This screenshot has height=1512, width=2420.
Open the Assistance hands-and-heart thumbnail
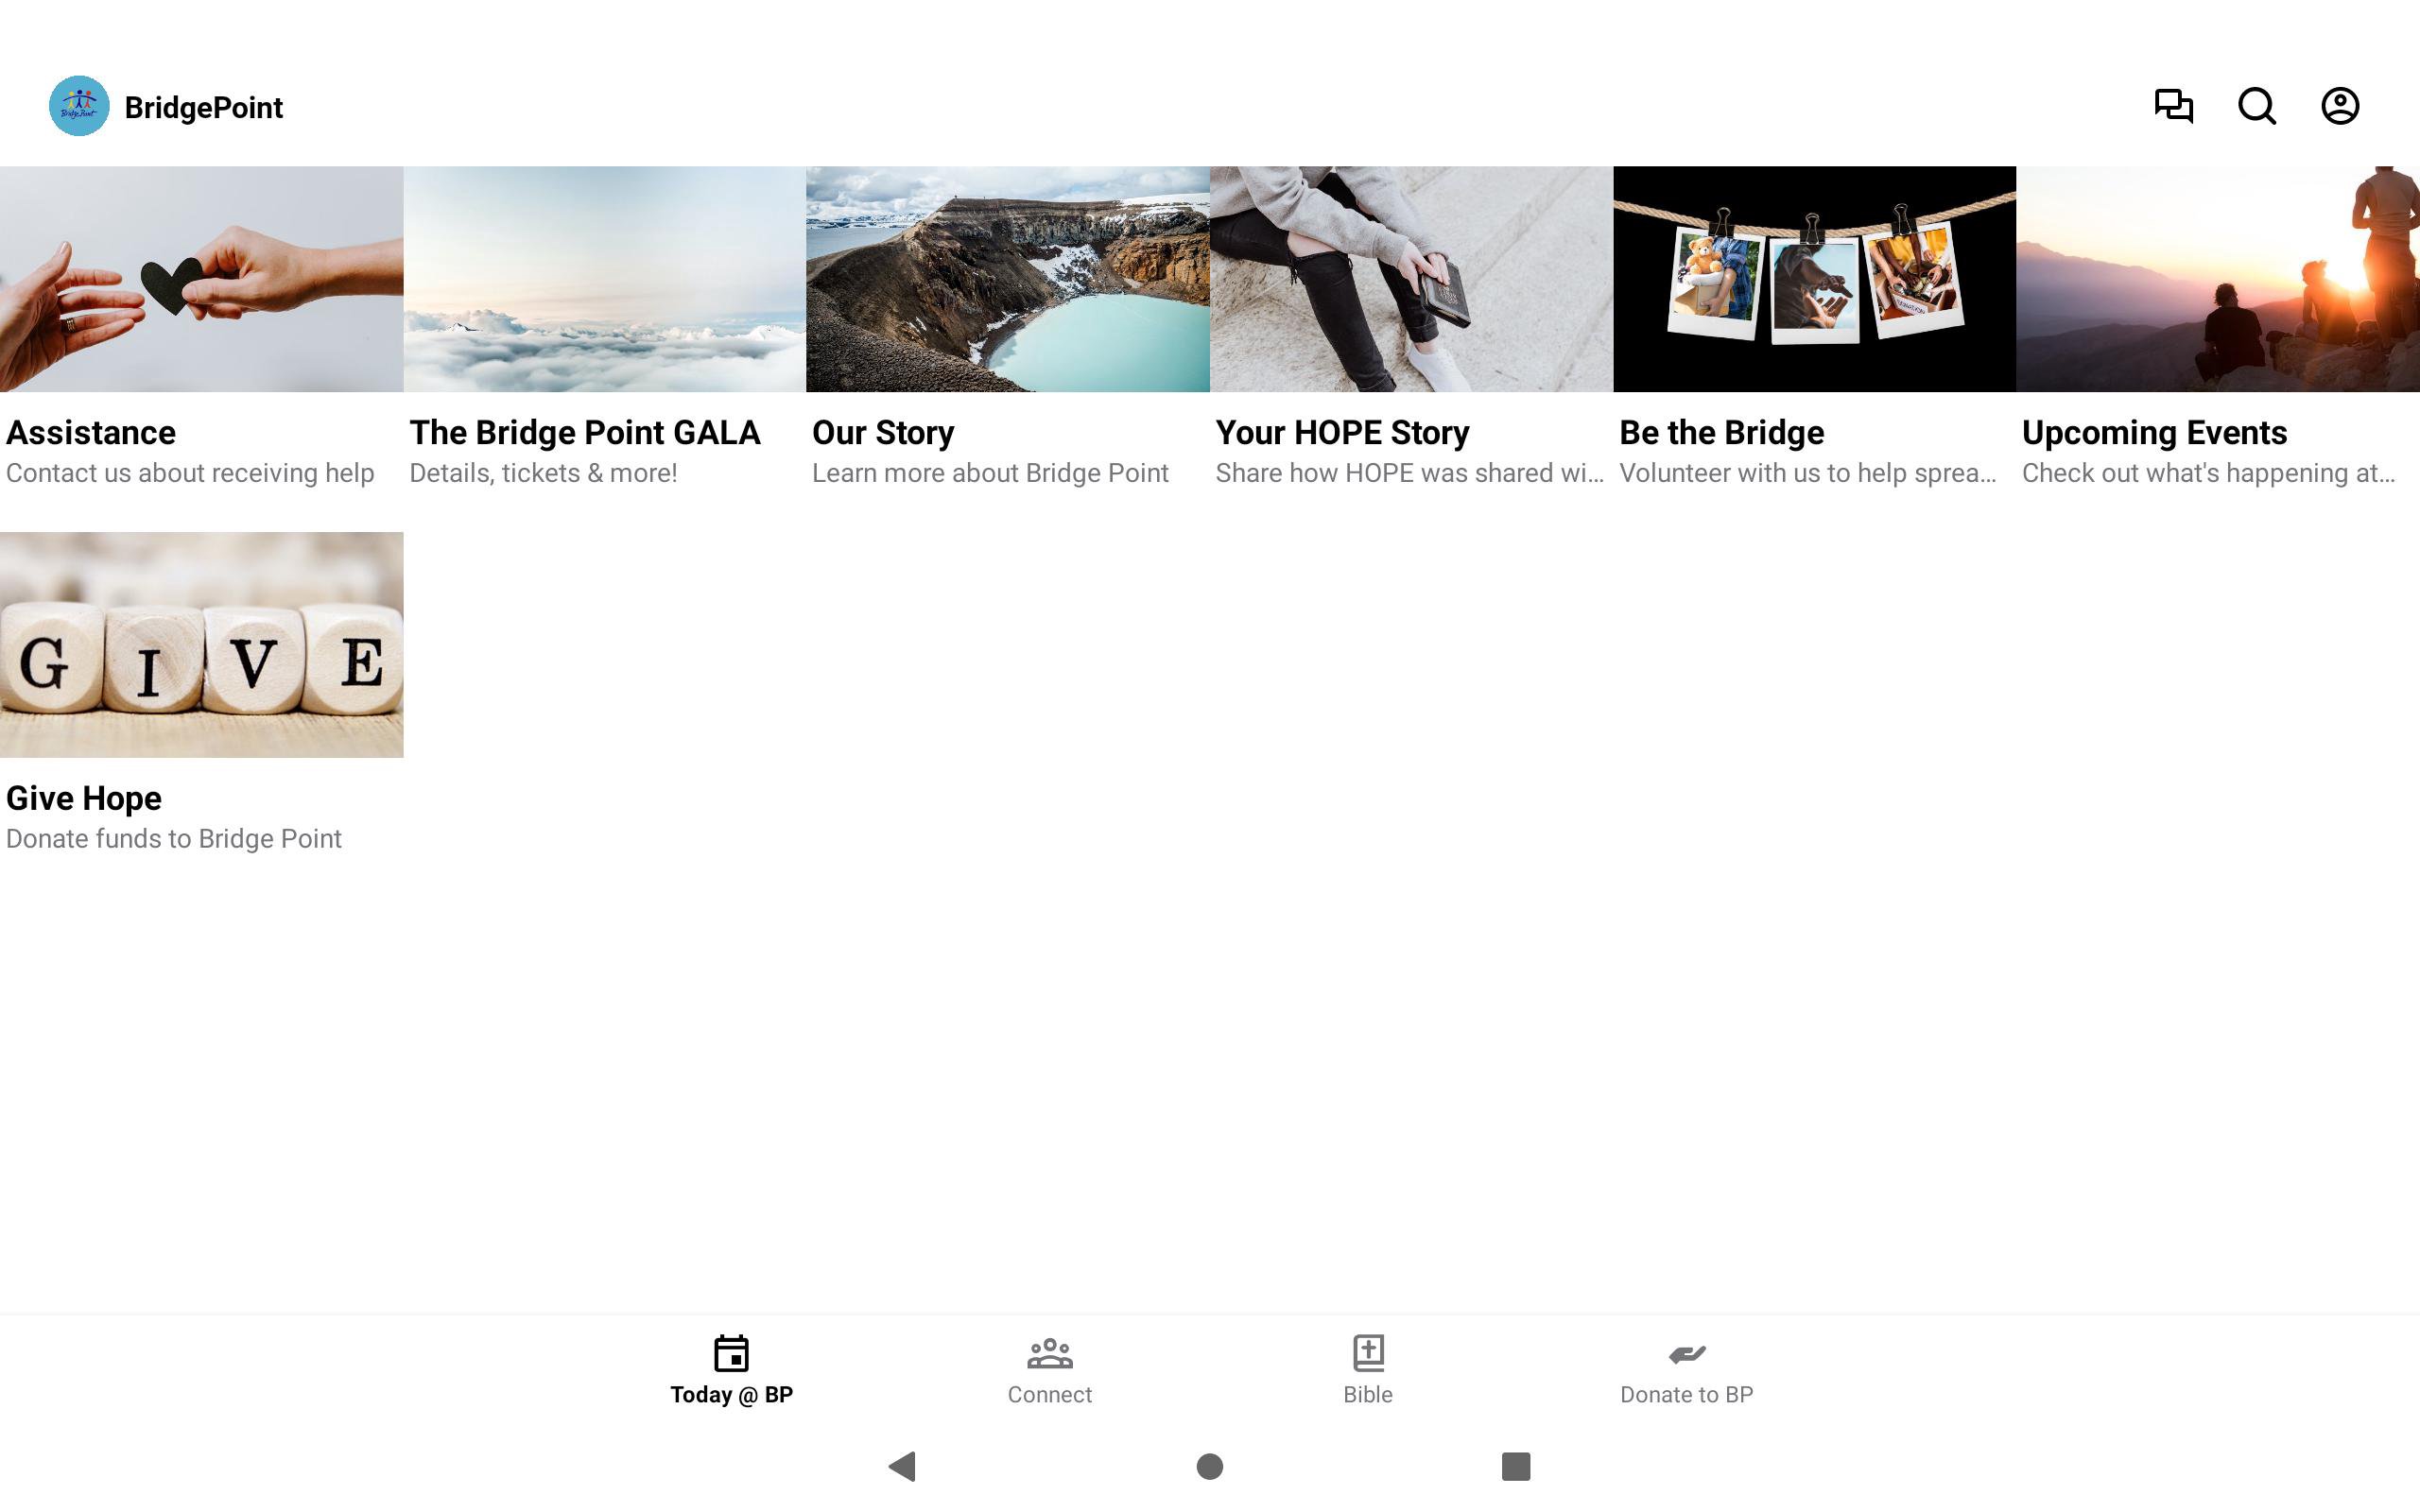click(201, 279)
